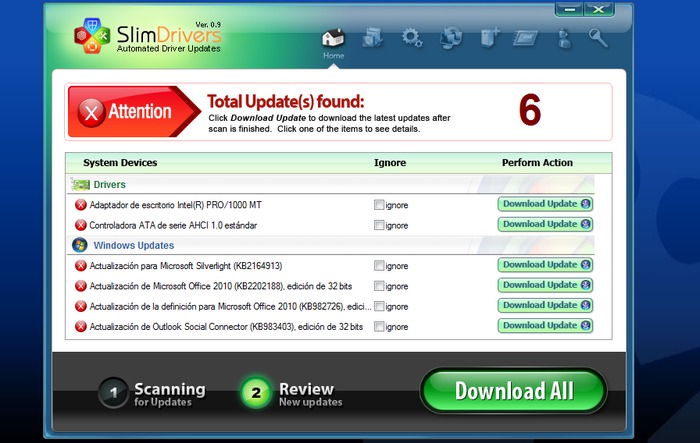Minimize the SlimDrivers window
The height and width of the screenshot is (443, 700).
pyautogui.click(x=569, y=9)
